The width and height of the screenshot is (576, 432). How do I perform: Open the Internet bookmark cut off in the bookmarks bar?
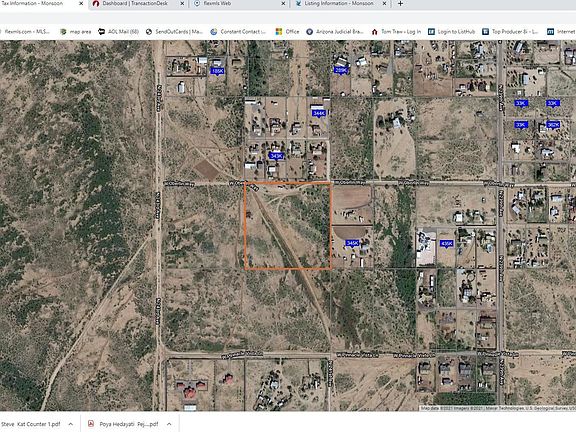click(x=561, y=32)
